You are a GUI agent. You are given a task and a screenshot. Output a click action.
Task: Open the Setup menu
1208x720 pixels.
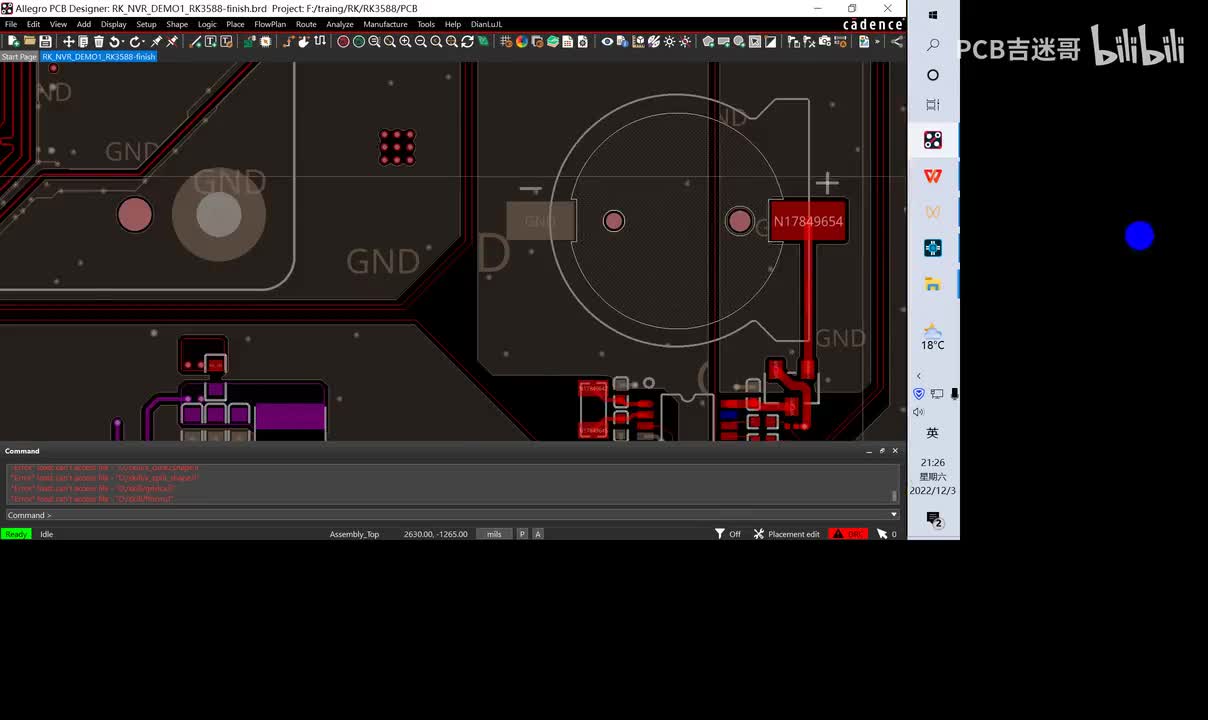(146, 24)
